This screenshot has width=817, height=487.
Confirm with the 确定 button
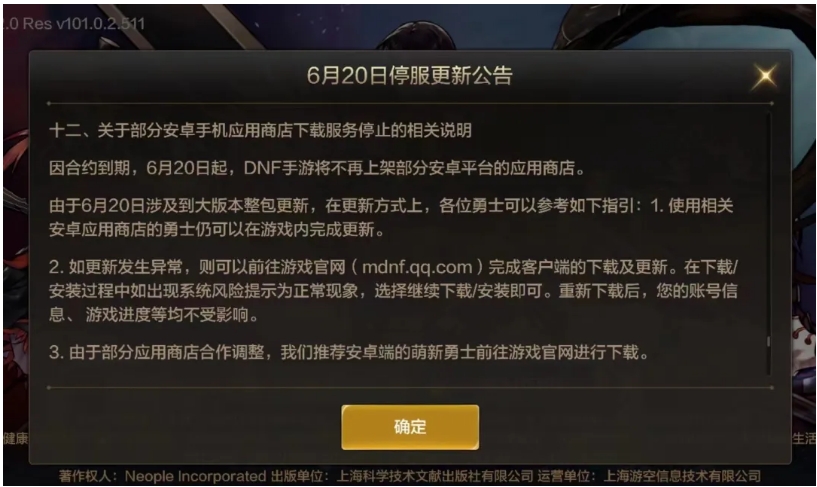pos(410,427)
